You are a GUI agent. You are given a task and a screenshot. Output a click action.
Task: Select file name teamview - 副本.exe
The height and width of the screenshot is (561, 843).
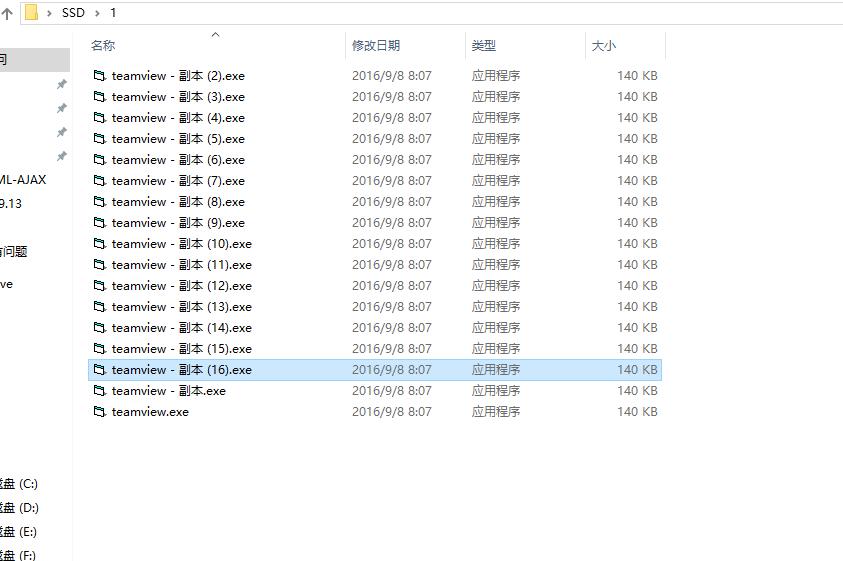coord(169,390)
